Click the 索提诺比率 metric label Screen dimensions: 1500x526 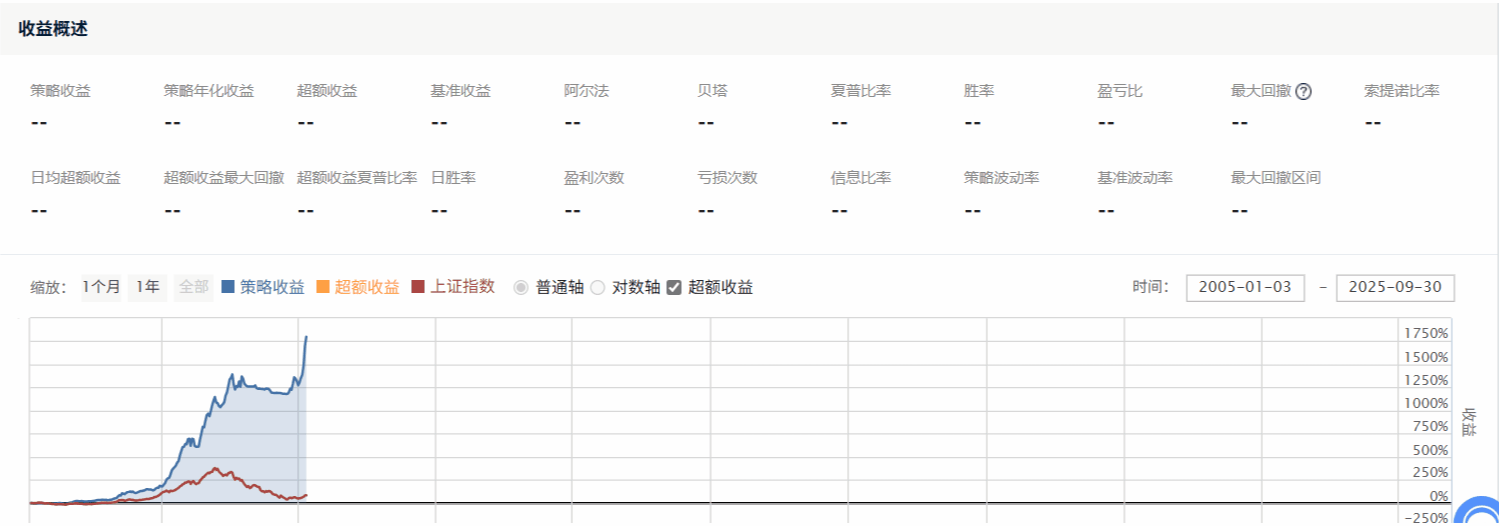click(x=1402, y=92)
